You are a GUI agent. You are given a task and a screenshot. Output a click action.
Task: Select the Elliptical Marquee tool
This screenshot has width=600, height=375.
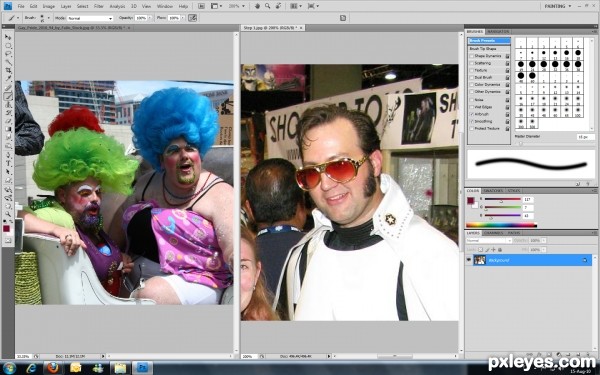click(x=8, y=46)
